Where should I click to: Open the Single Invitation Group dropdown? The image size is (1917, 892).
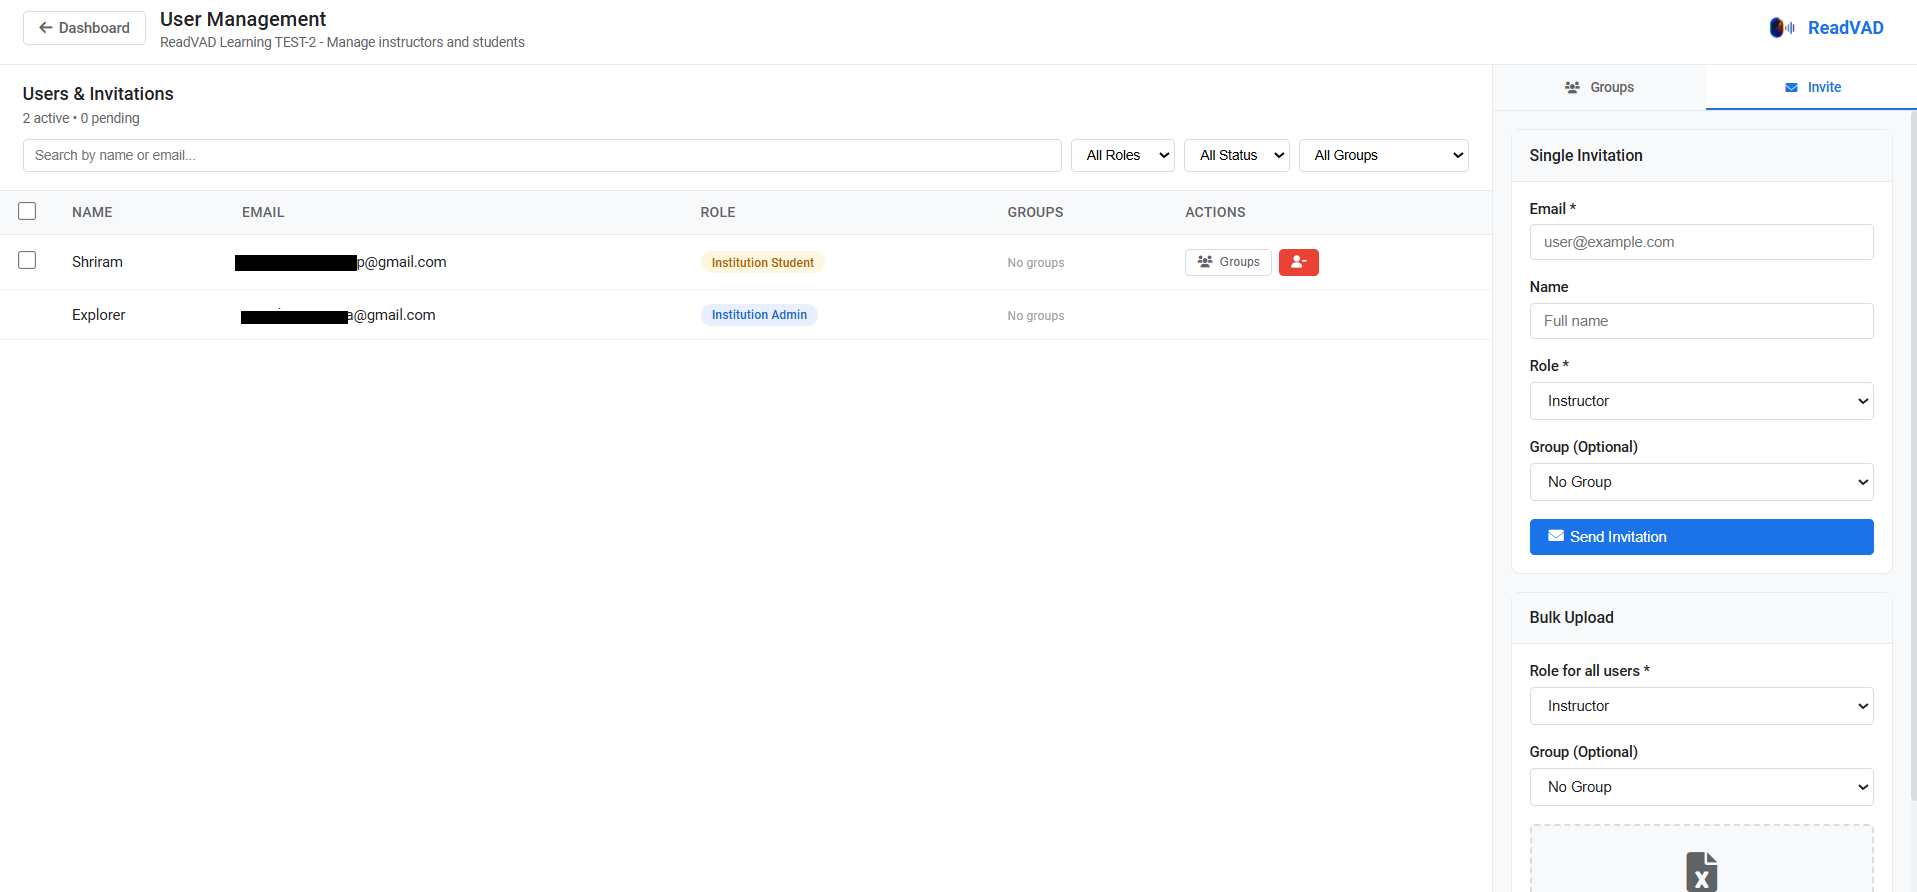click(x=1701, y=482)
